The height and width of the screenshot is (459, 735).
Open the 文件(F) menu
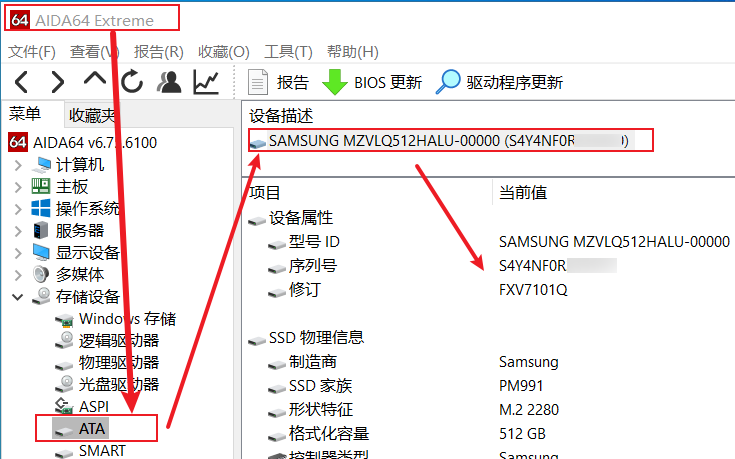[31, 52]
